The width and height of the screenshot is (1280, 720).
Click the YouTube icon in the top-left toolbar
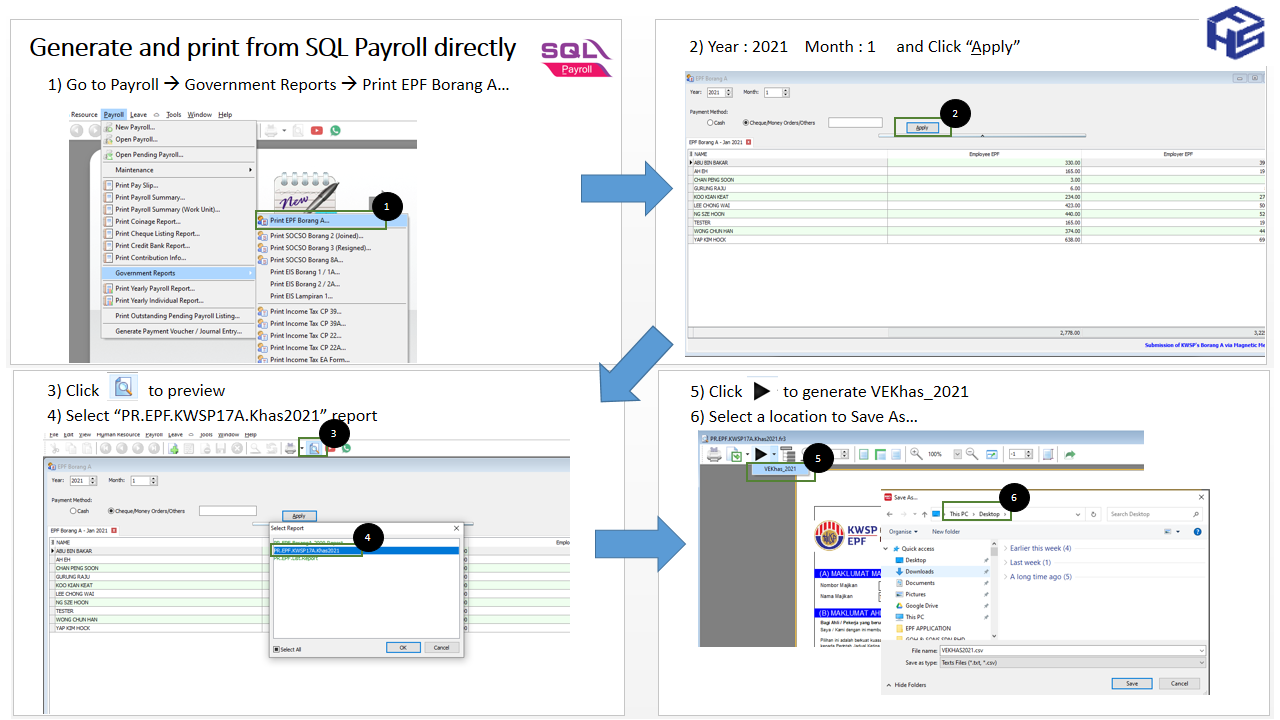coord(317,130)
